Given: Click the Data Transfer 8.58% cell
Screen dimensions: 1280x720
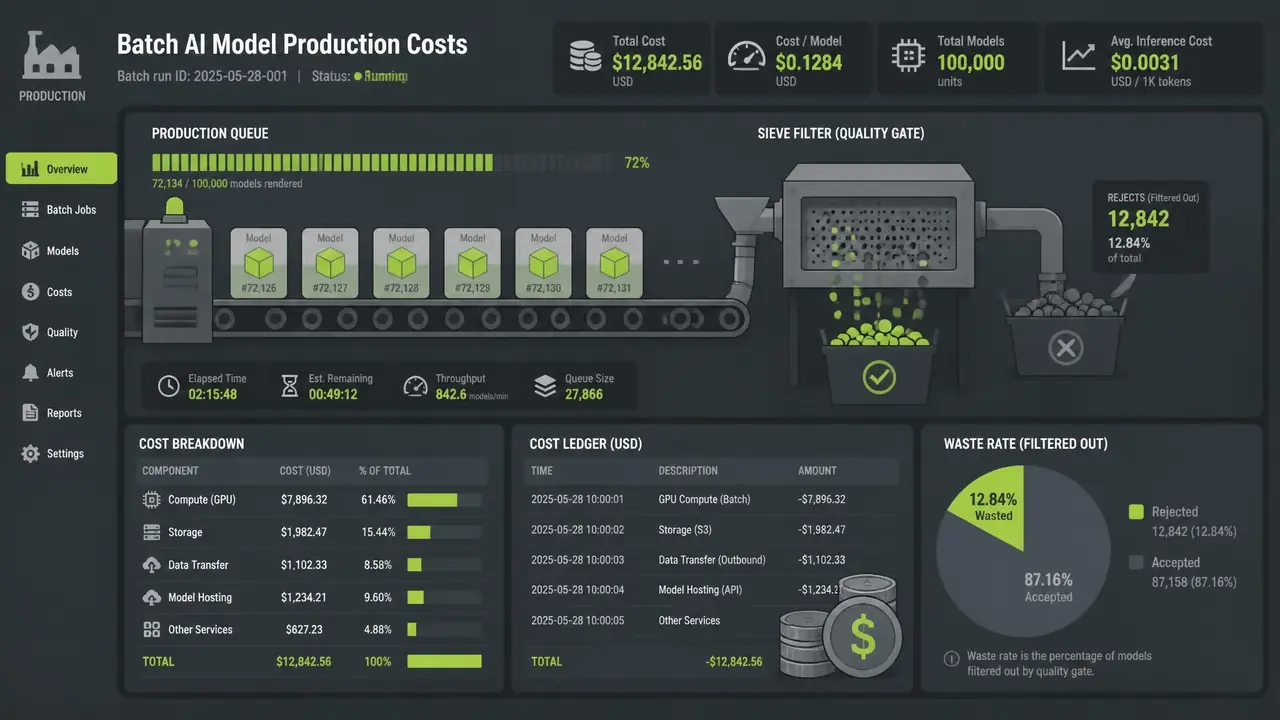Looking at the screenshot, I should [377, 565].
